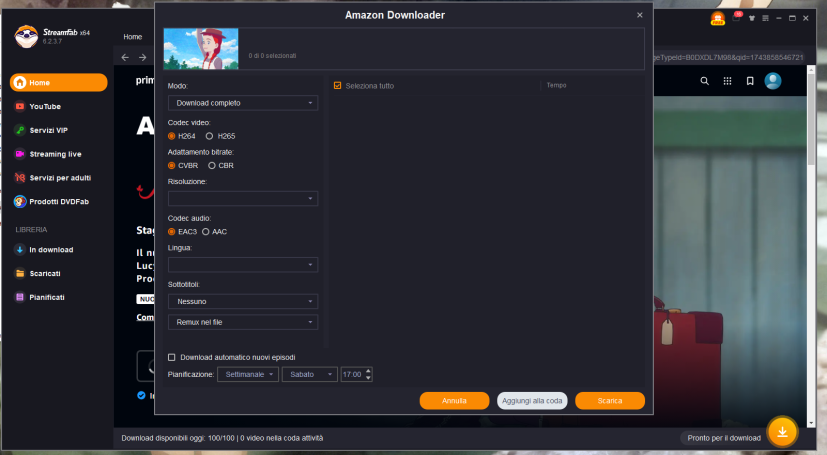
Task: Click the browser URL address bar
Action: [728, 57]
